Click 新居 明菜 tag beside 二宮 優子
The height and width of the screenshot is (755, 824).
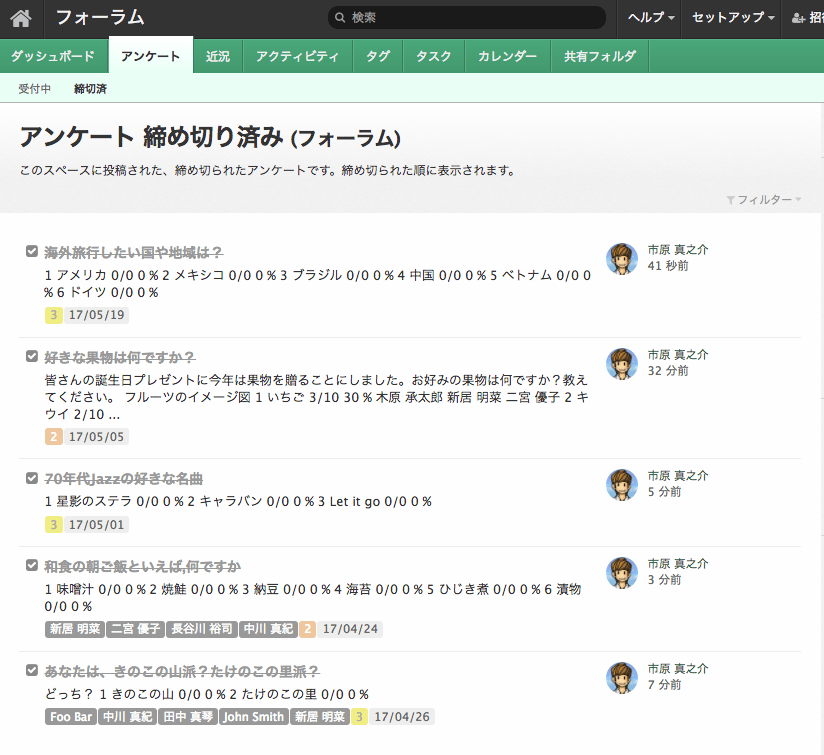(75, 629)
